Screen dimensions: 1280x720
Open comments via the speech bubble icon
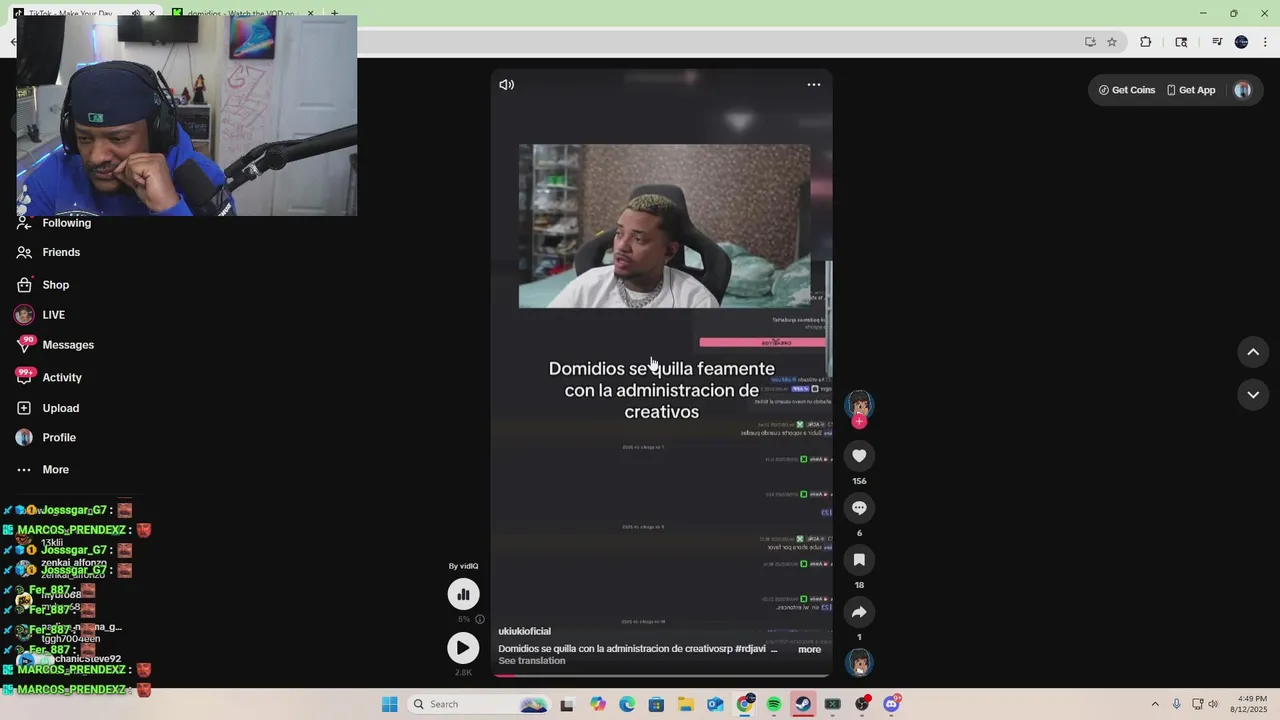point(859,508)
